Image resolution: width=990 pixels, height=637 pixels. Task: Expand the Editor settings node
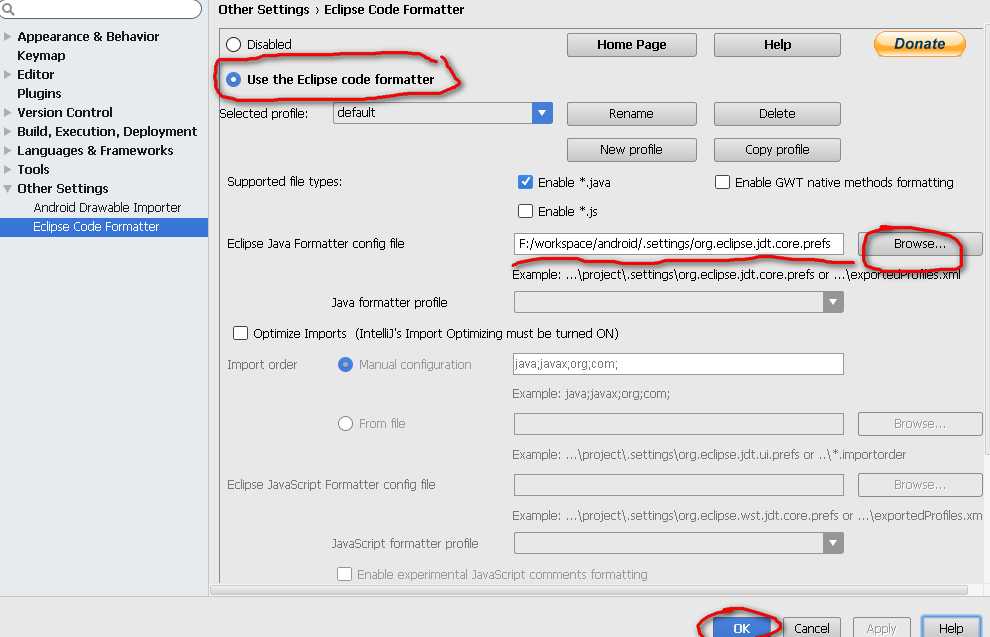coord(8,74)
